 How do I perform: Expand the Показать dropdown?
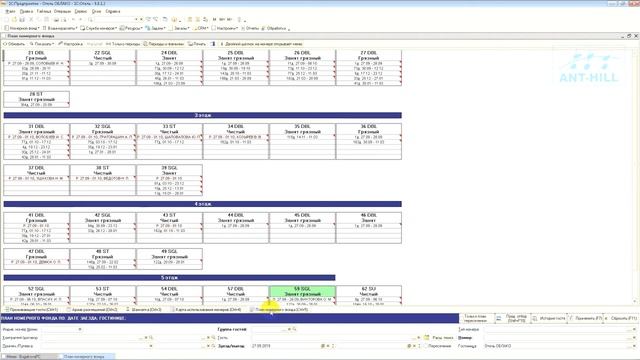click(x=42, y=44)
